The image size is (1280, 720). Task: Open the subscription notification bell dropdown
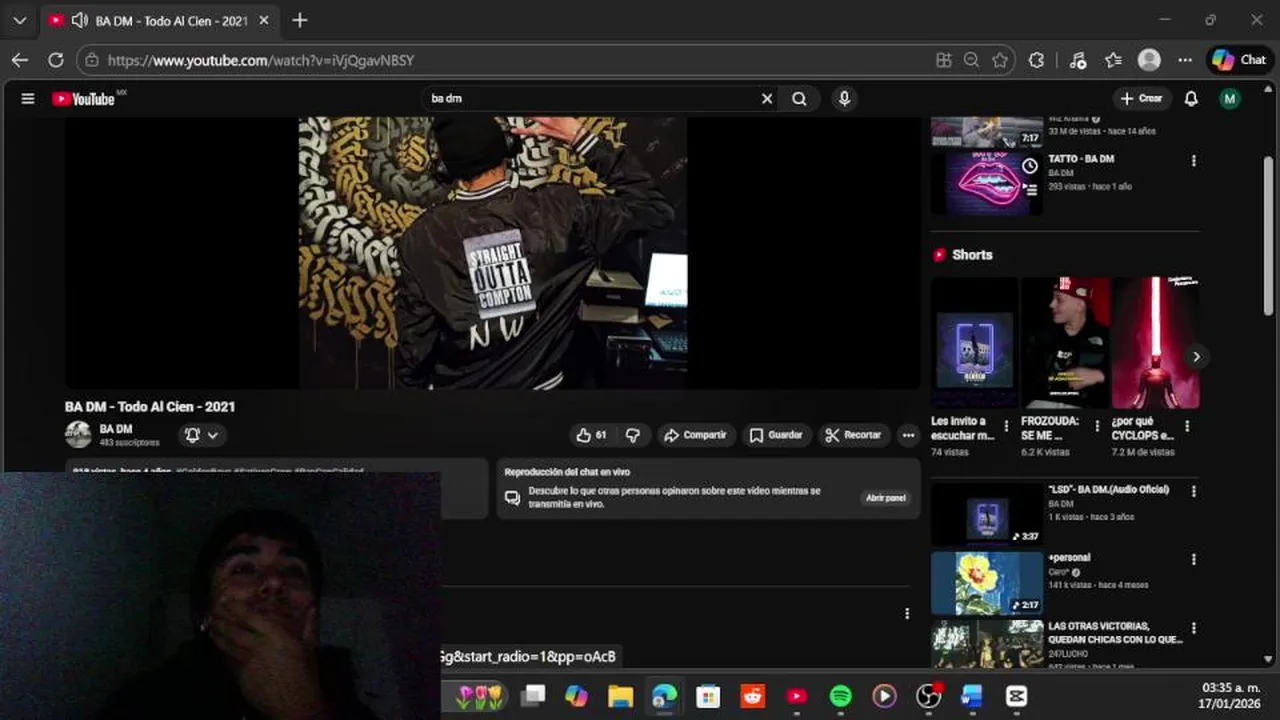point(201,435)
